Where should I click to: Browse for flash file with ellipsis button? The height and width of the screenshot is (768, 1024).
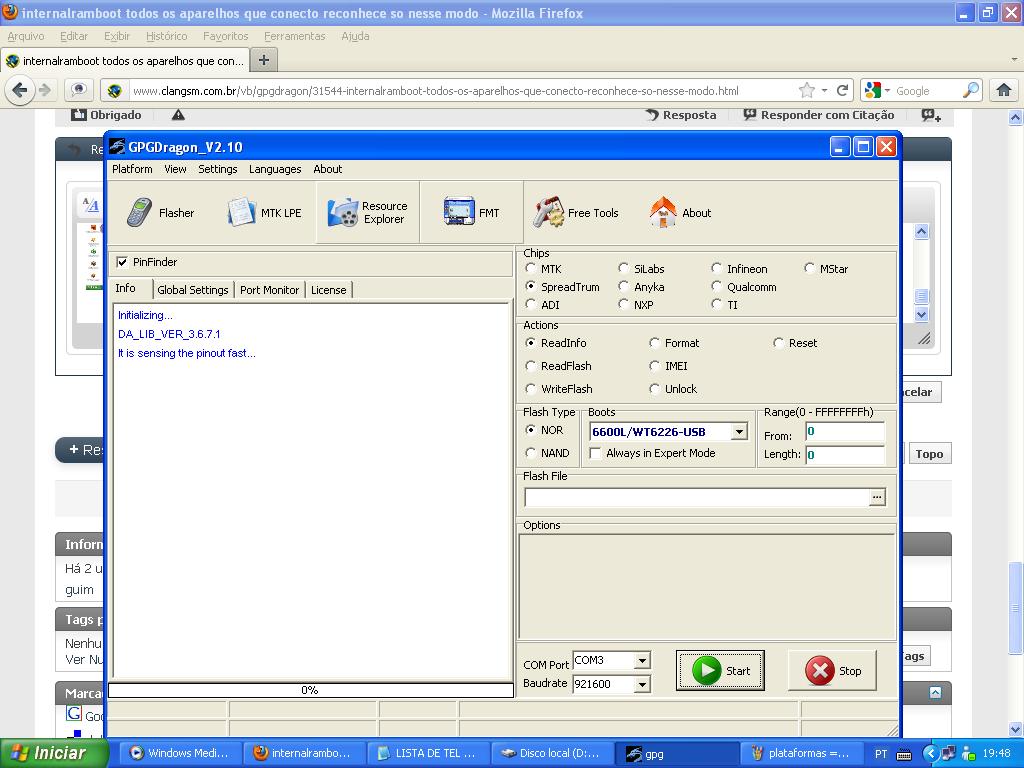[877, 497]
